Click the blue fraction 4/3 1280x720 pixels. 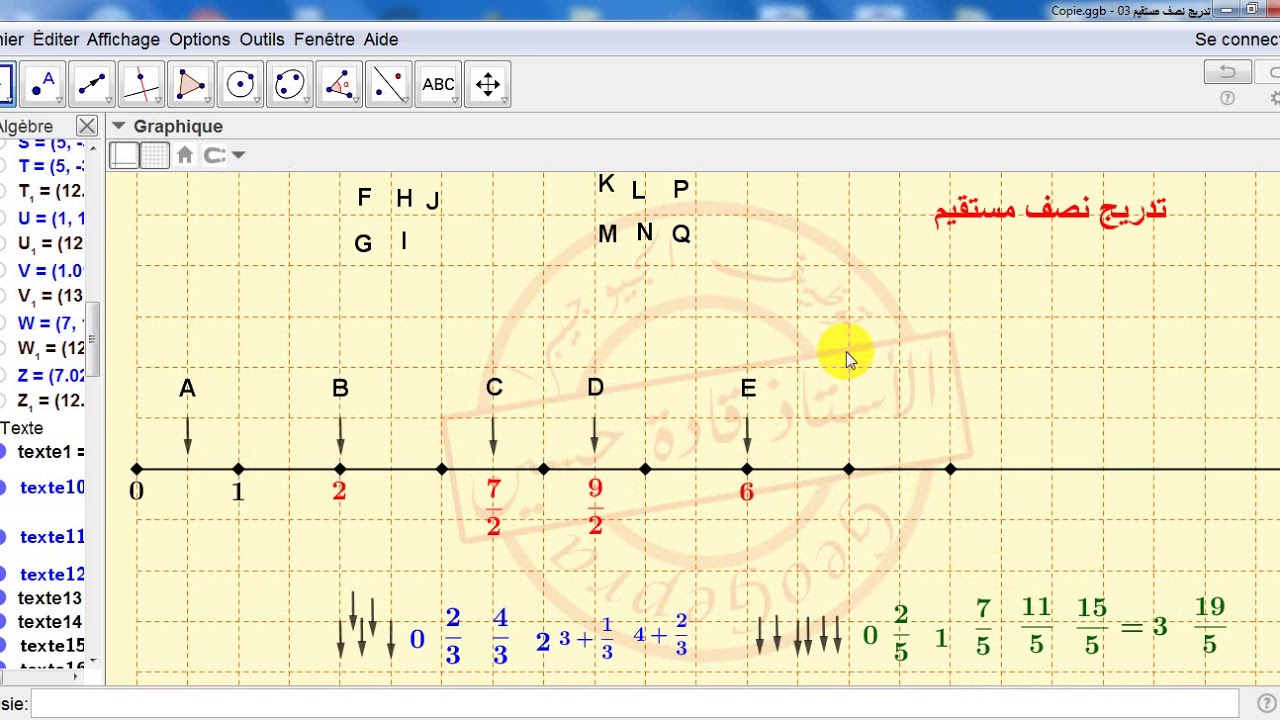(500, 635)
